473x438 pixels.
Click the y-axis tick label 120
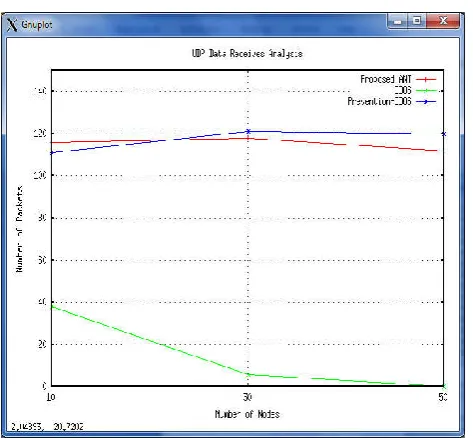40,133
